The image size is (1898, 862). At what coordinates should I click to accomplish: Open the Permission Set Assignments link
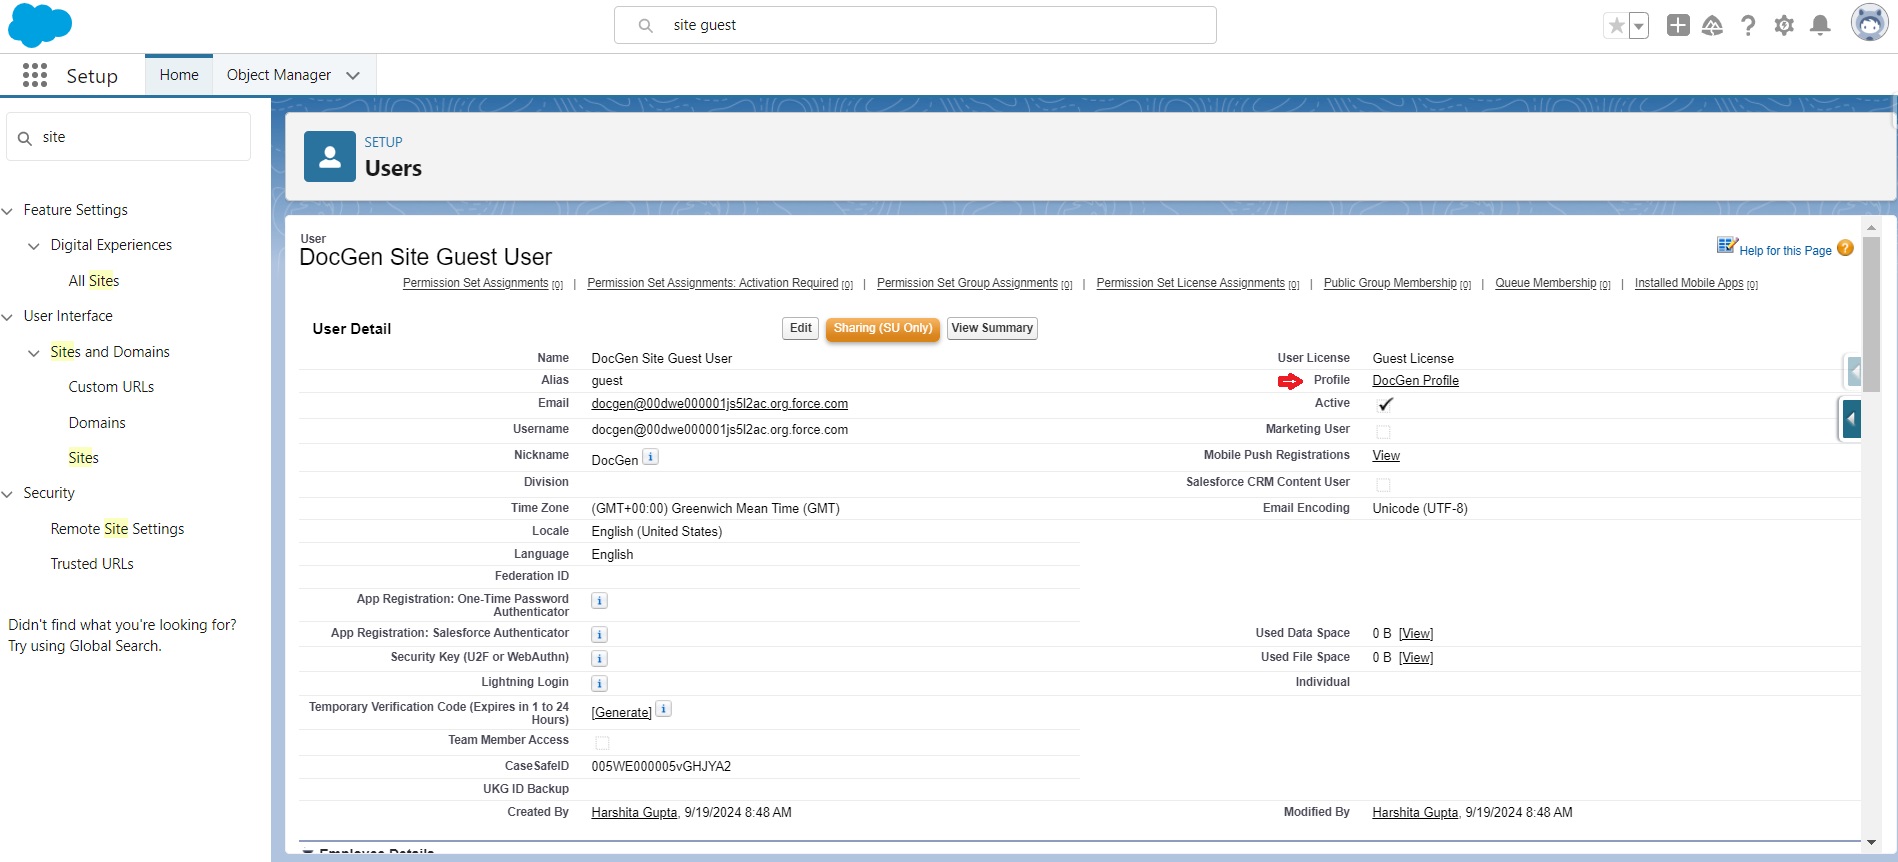point(475,283)
